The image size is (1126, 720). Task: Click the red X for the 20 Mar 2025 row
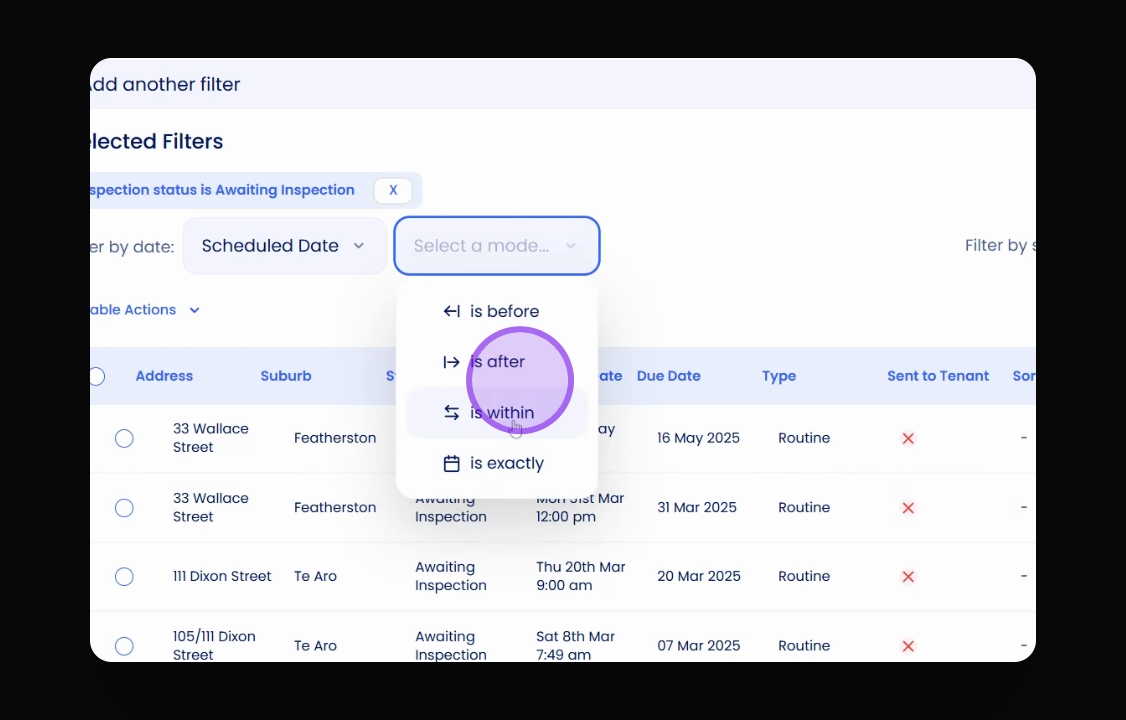908,576
